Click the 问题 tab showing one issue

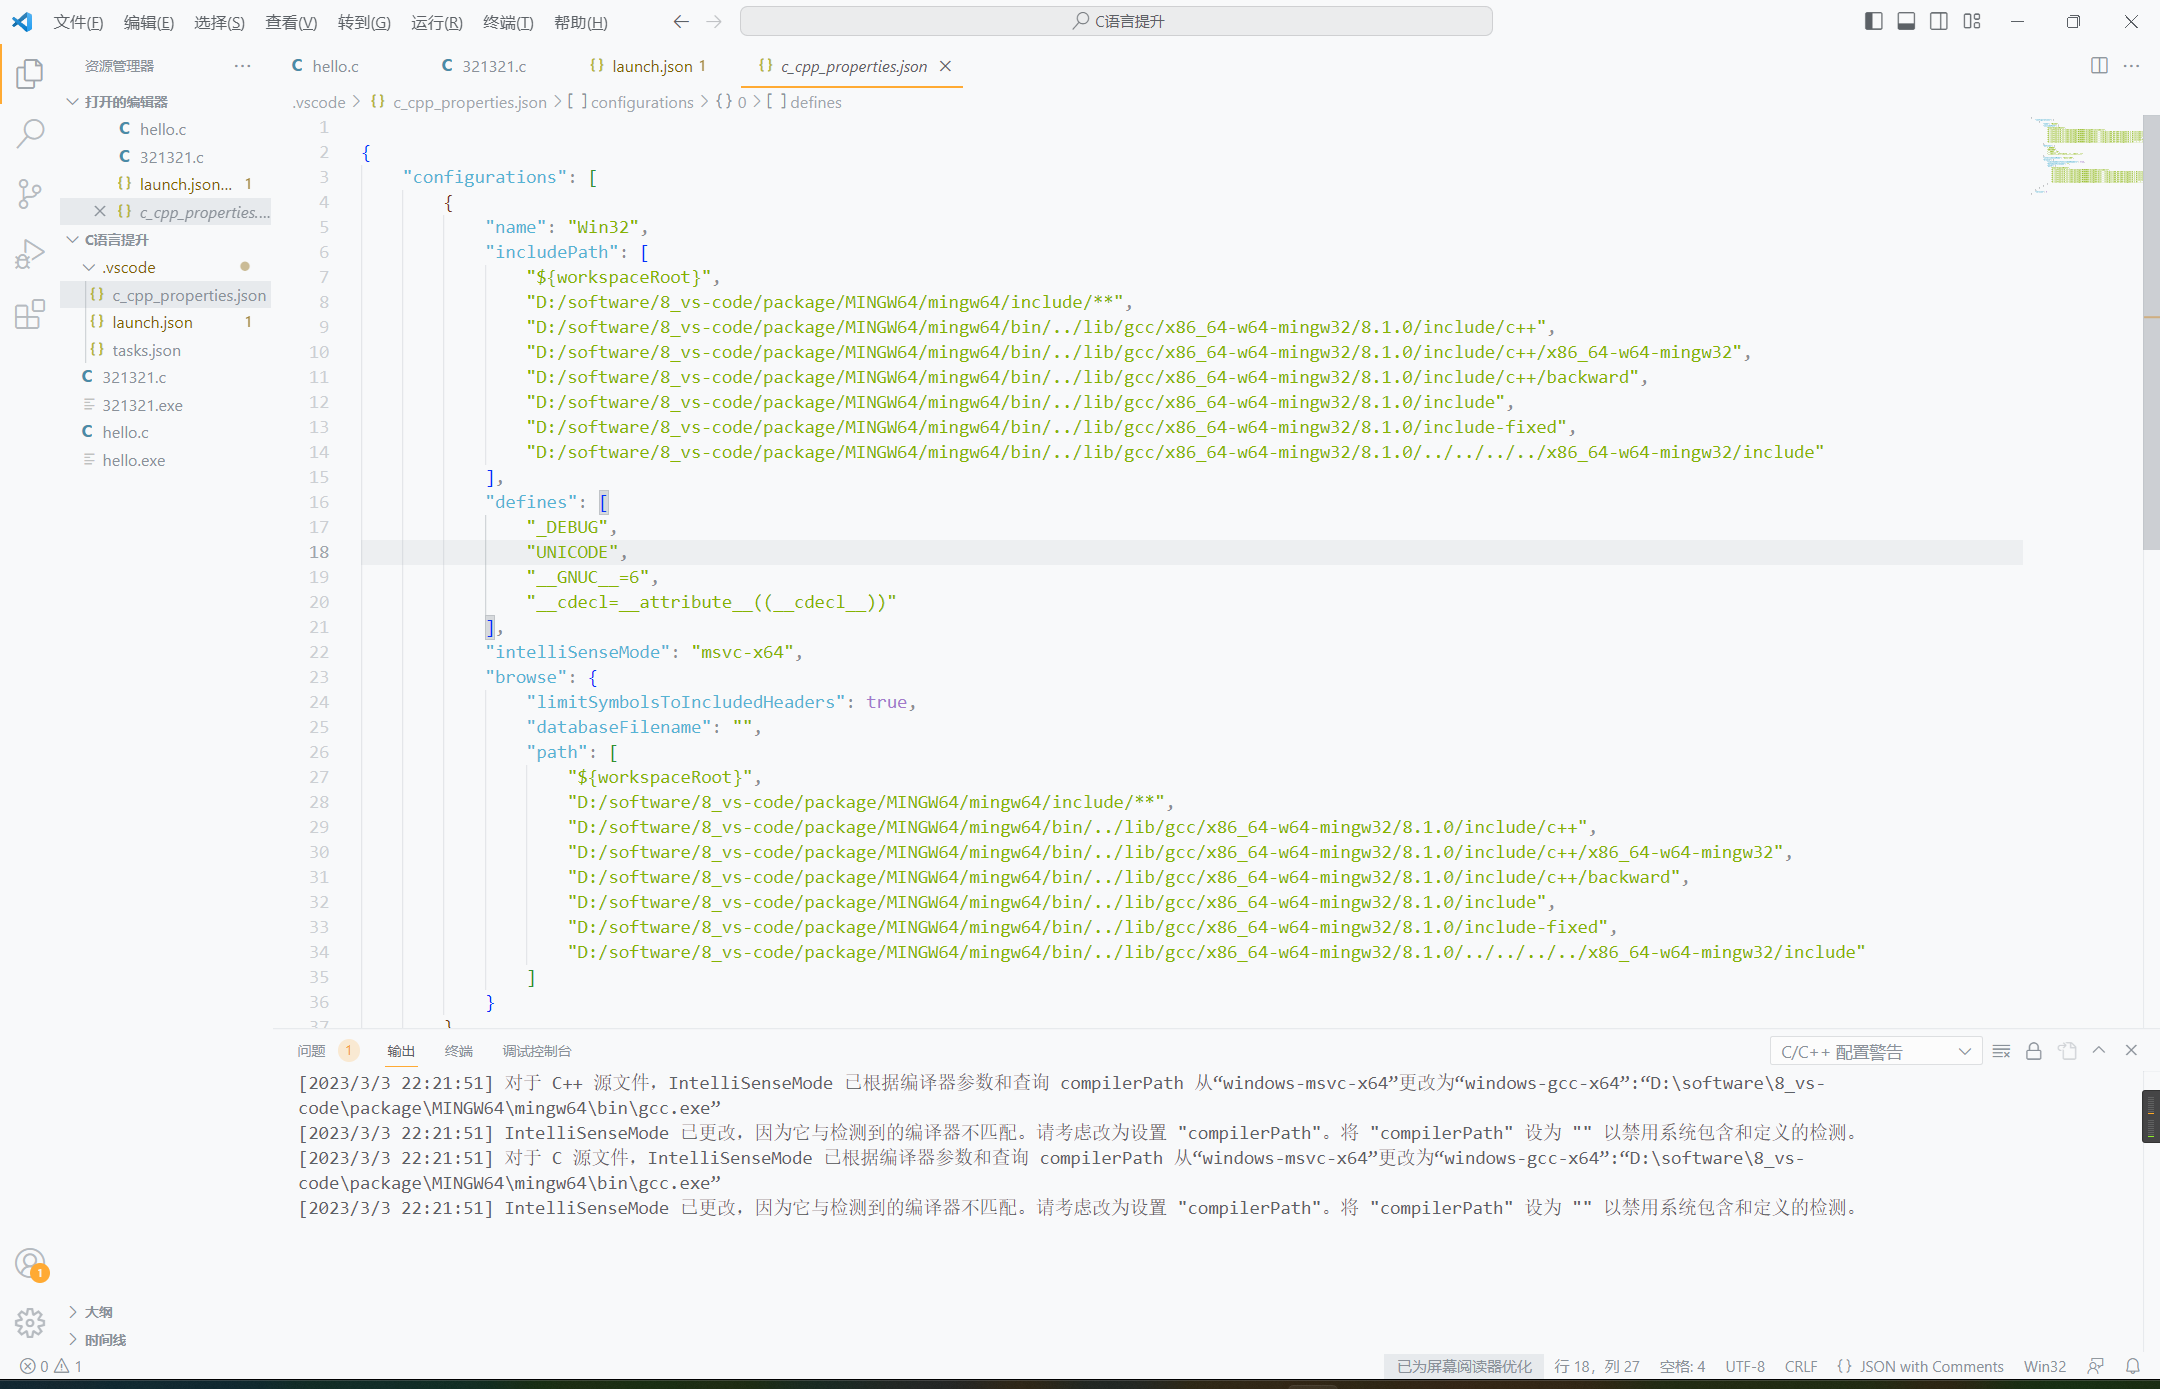(x=312, y=1051)
